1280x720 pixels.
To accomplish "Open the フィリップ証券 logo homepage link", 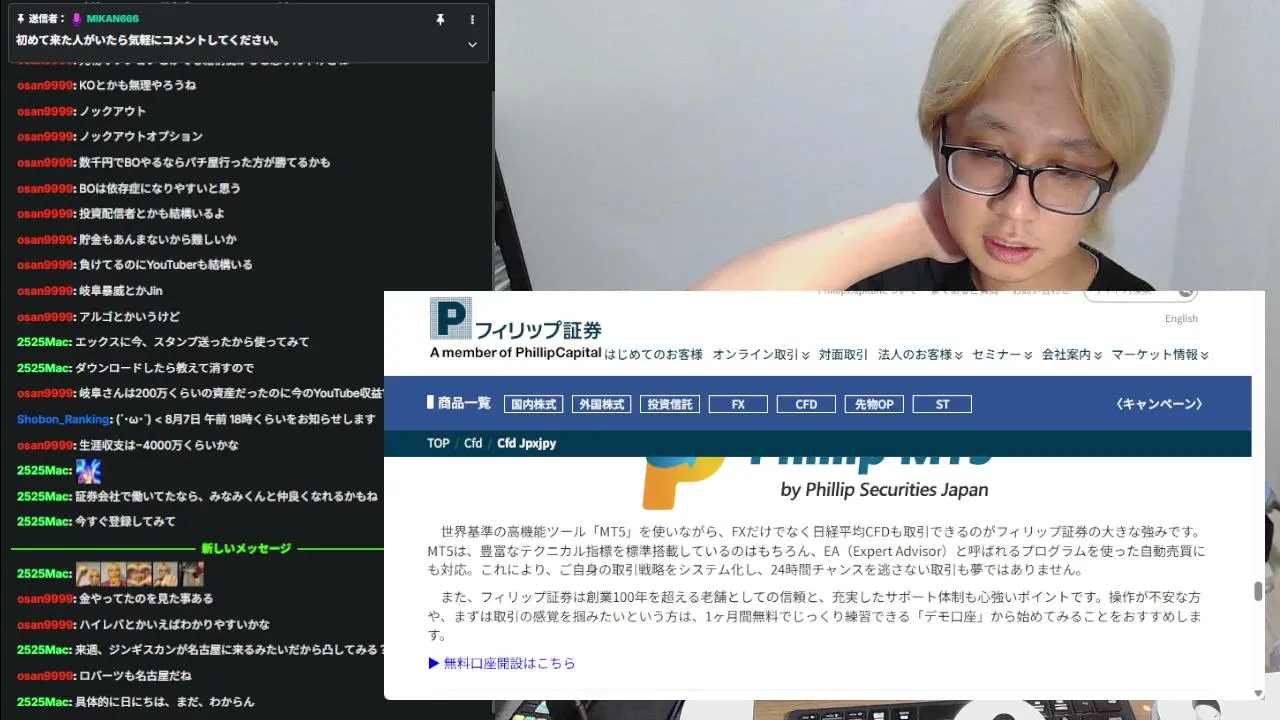I will coord(516,329).
